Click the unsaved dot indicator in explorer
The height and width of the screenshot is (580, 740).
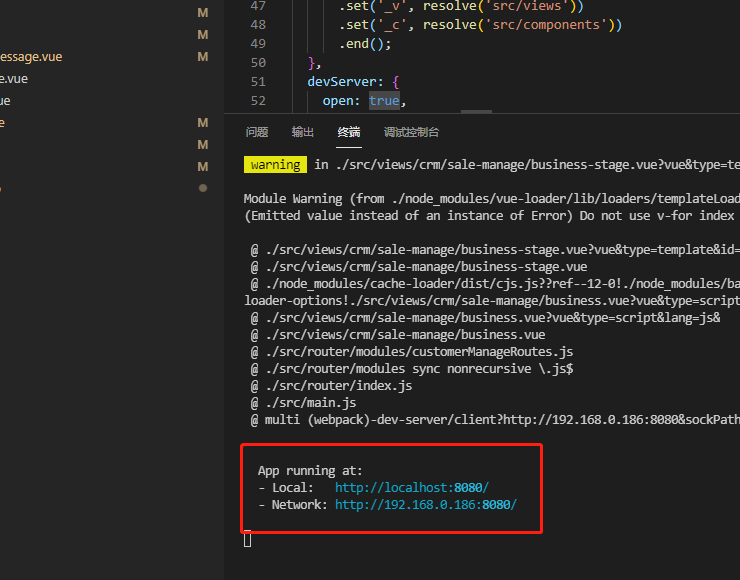point(203,188)
